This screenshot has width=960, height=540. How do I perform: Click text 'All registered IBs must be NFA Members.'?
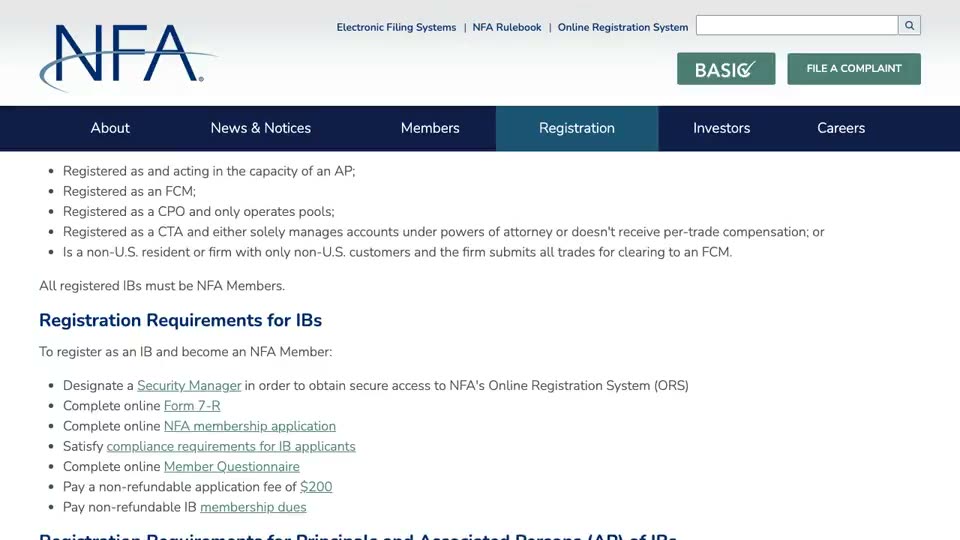[x=162, y=286]
